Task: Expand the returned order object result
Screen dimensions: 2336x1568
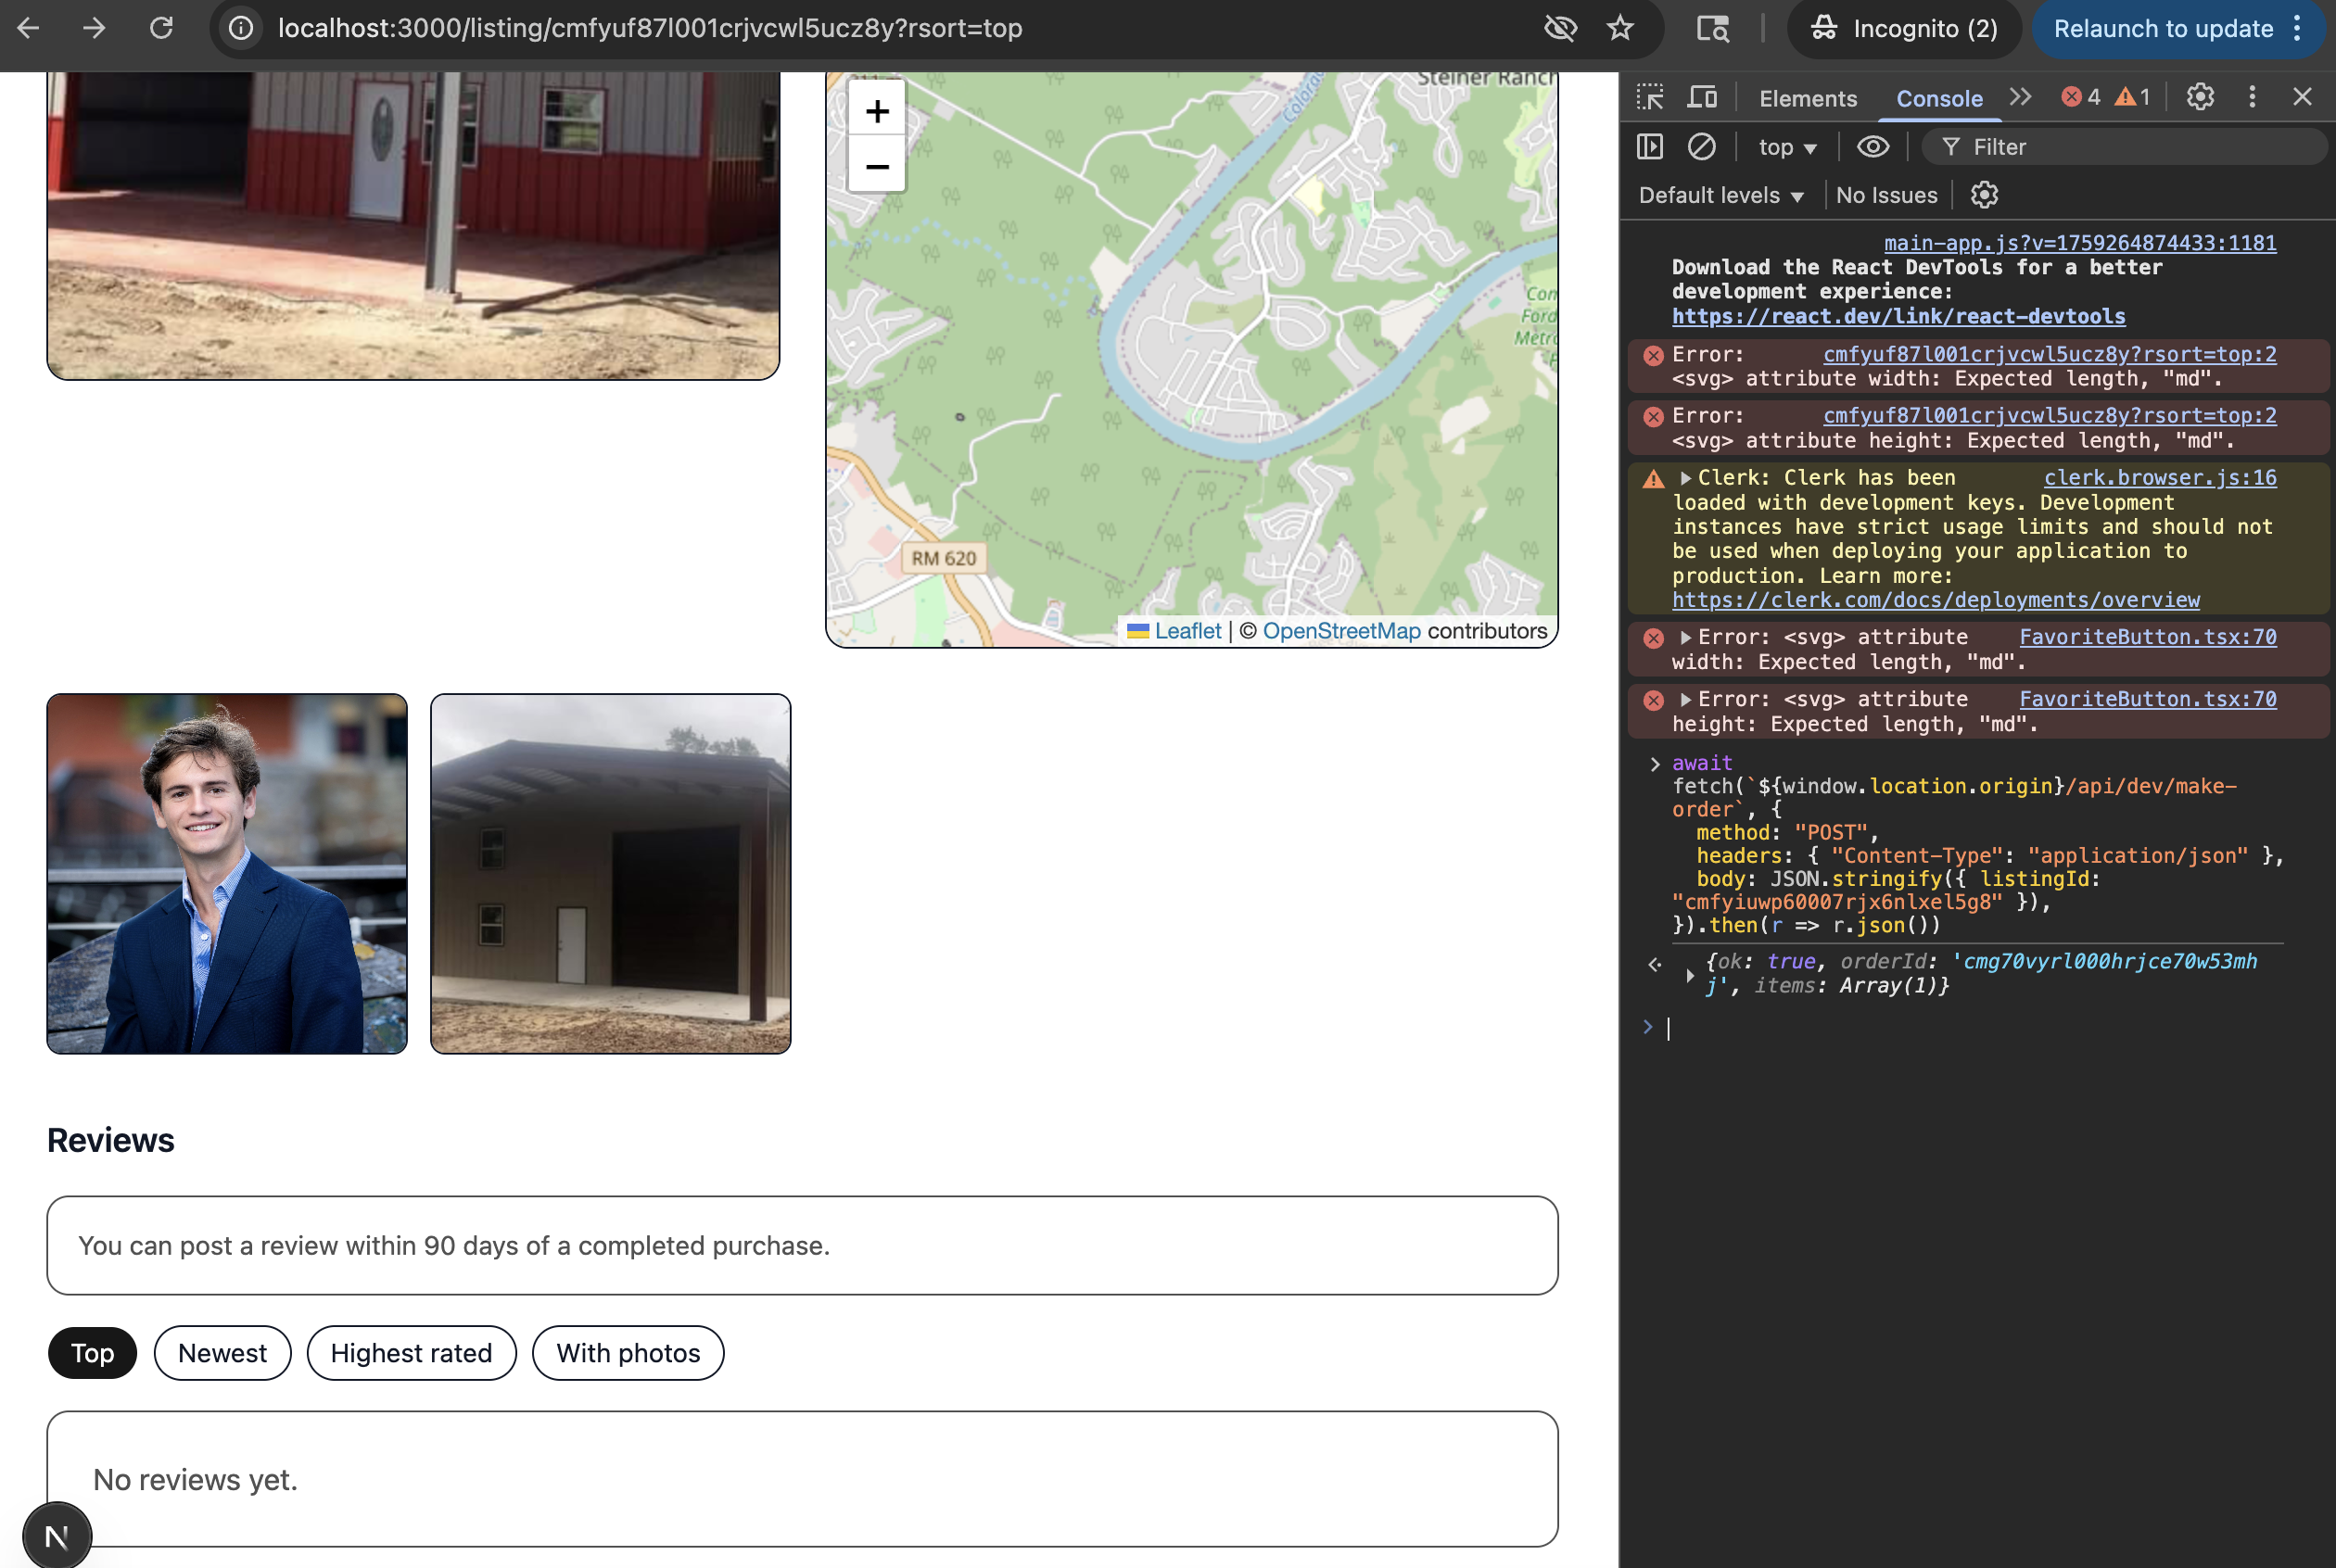Action: 1690,975
